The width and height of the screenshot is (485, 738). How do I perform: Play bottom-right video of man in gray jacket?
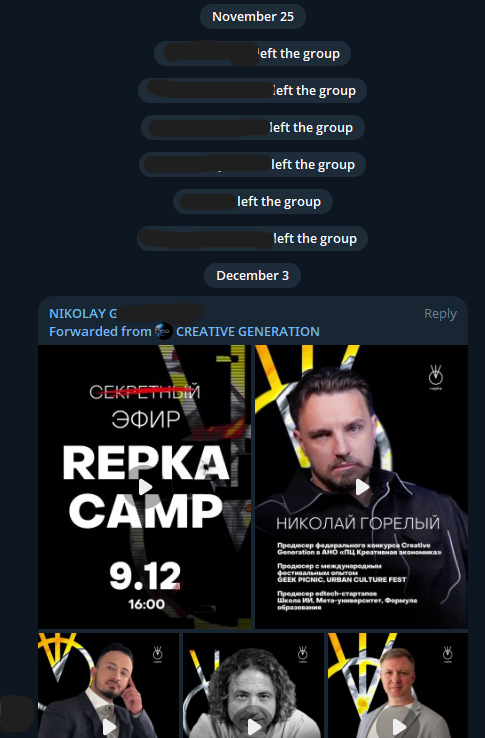(398, 727)
